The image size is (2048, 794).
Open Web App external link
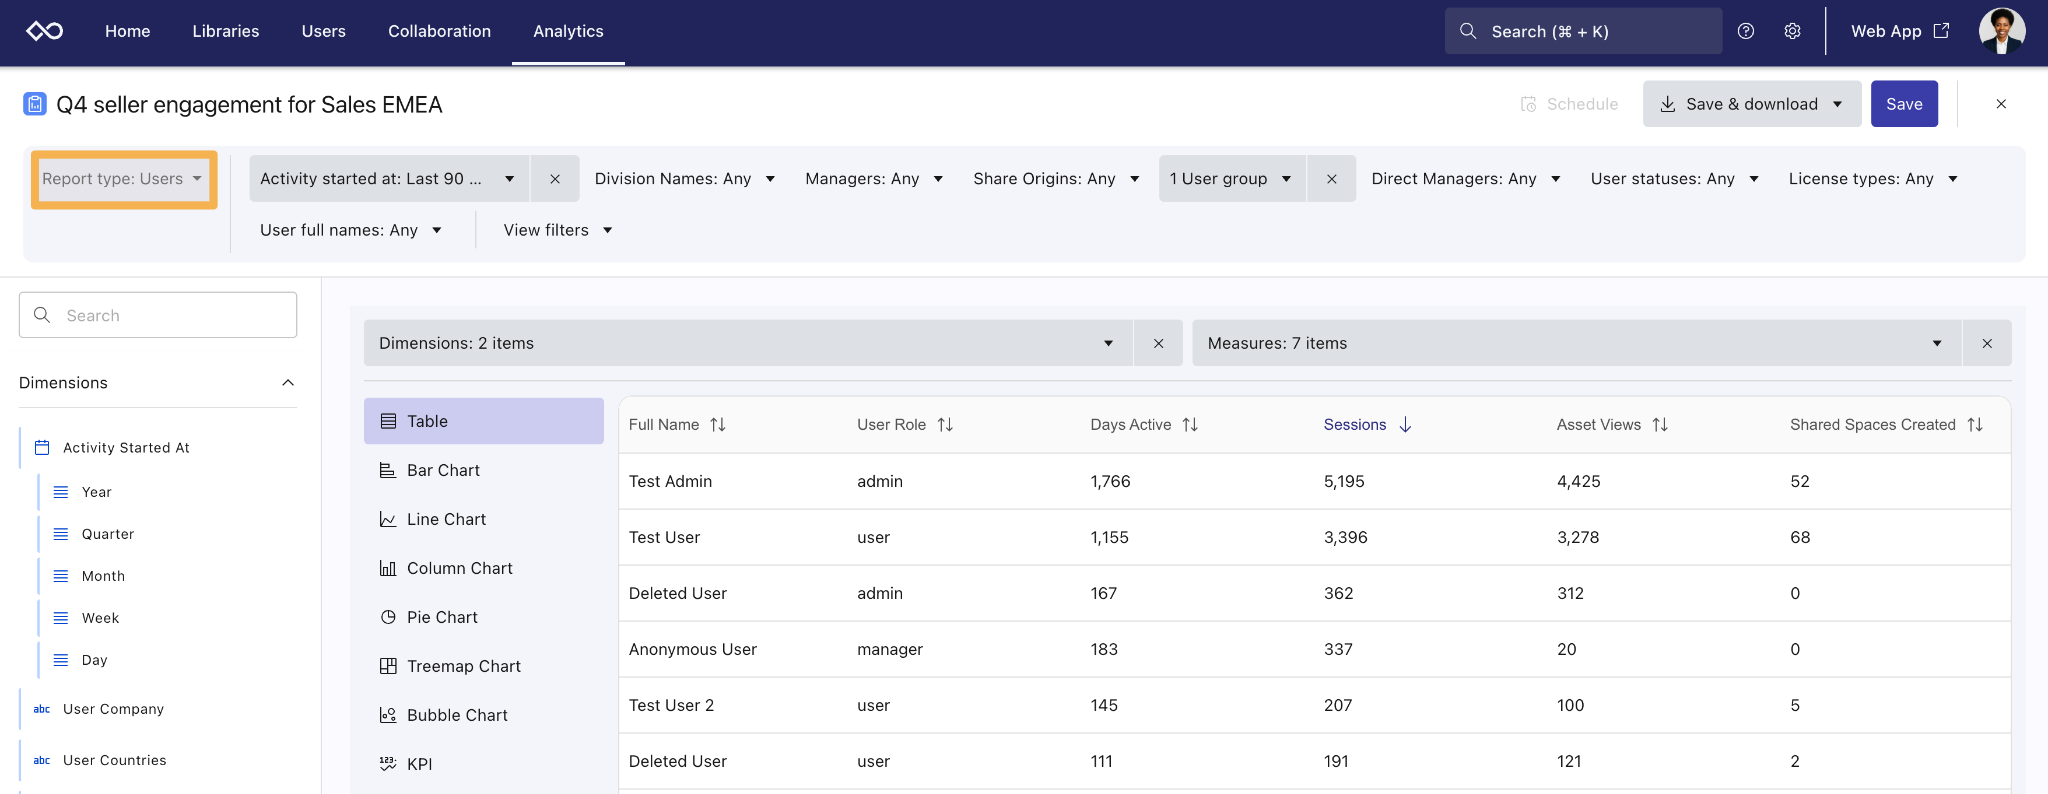pos(1899,31)
